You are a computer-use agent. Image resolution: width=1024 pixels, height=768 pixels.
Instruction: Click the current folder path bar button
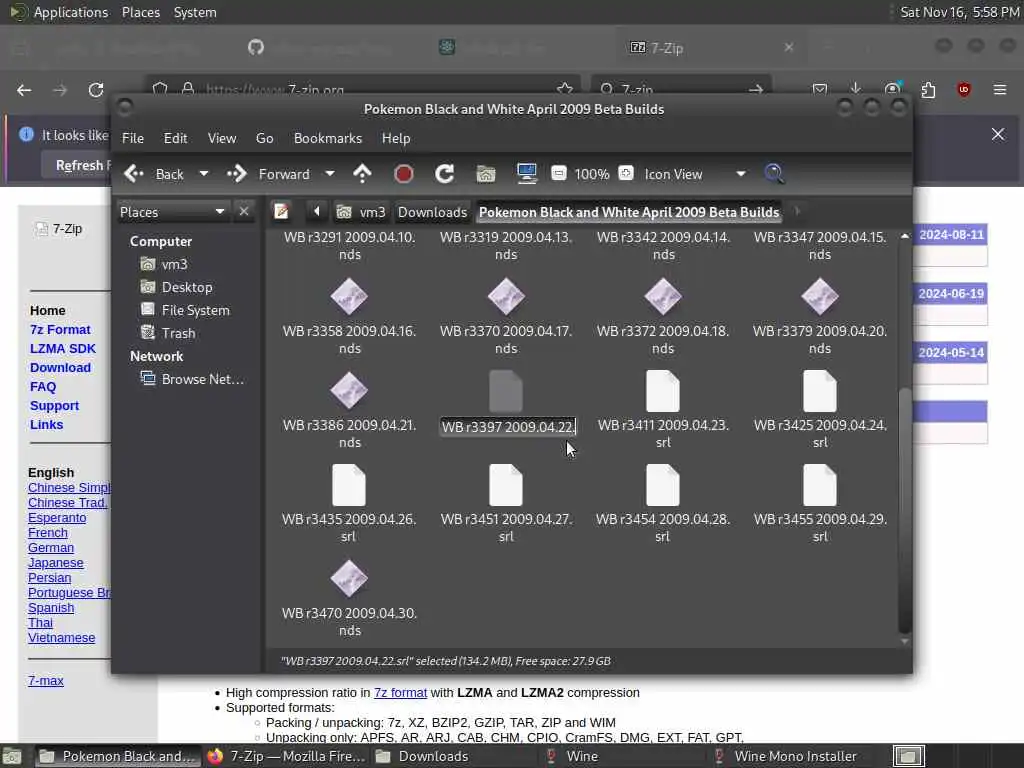click(x=629, y=212)
